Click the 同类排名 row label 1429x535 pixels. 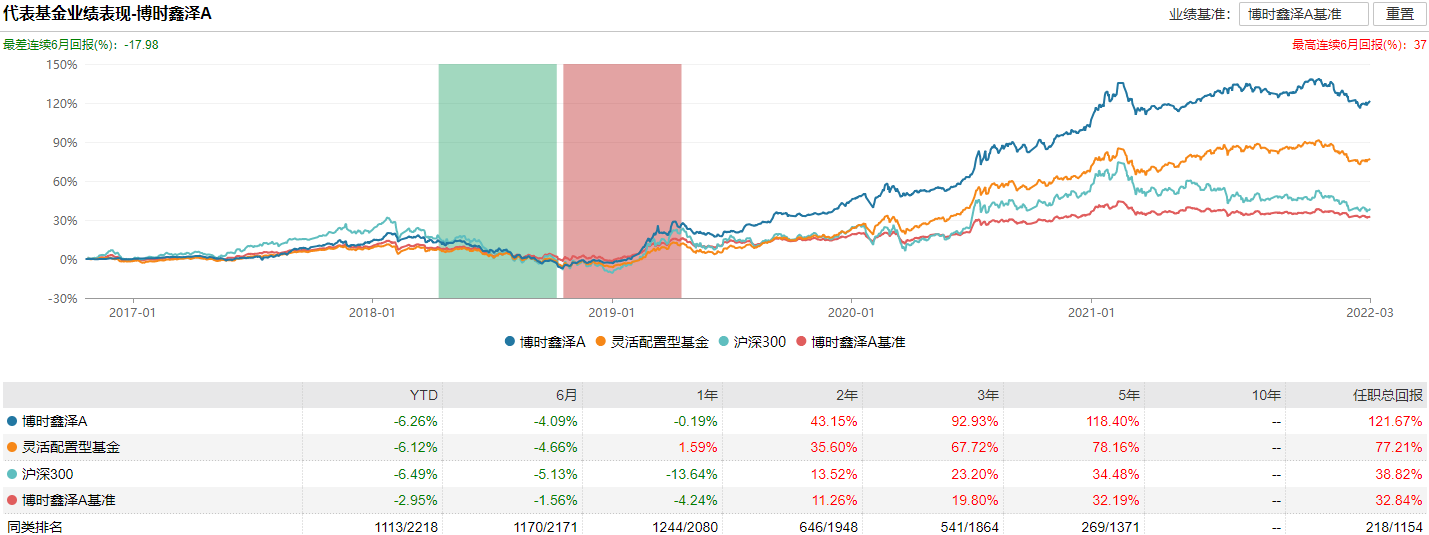tap(34, 526)
